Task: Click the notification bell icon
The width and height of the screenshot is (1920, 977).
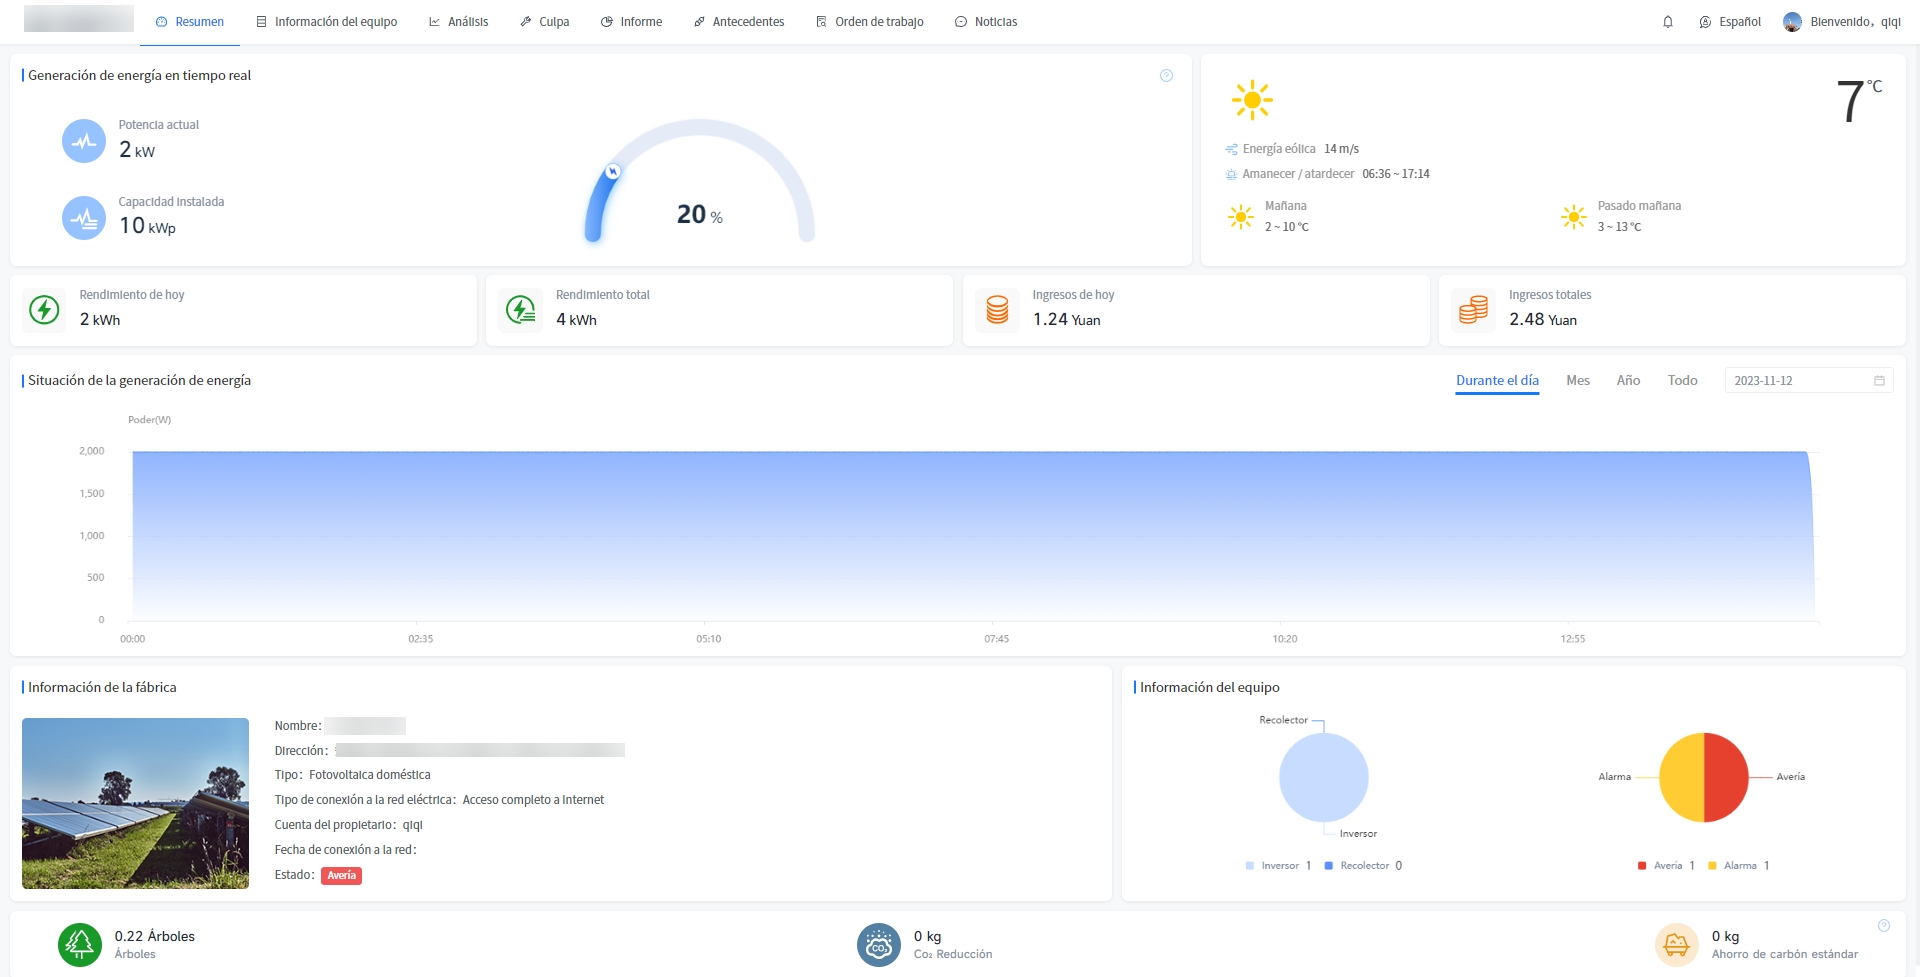Action: [x=1668, y=22]
